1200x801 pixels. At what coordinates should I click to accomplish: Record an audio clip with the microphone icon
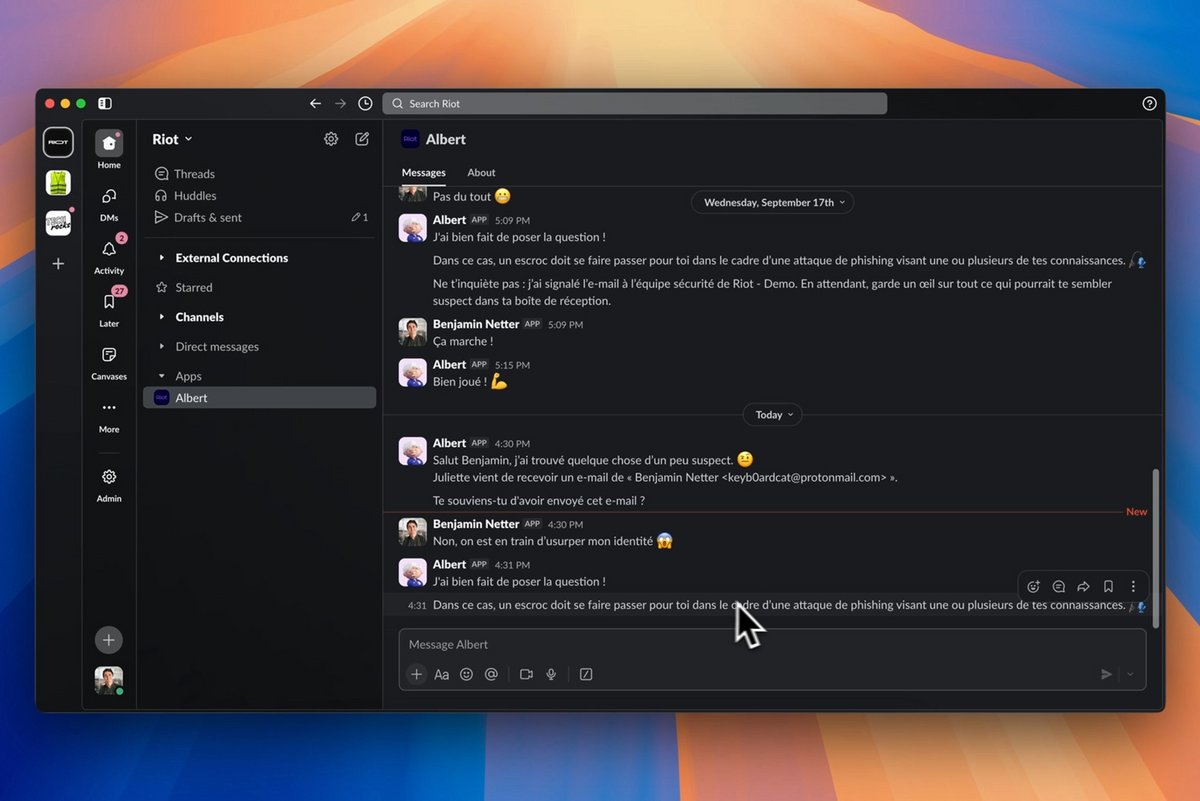click(551, 674)
